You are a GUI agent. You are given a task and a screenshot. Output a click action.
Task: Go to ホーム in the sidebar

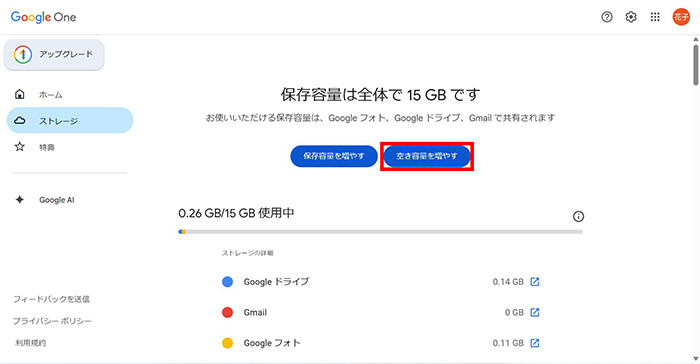(x=50, y=95)
